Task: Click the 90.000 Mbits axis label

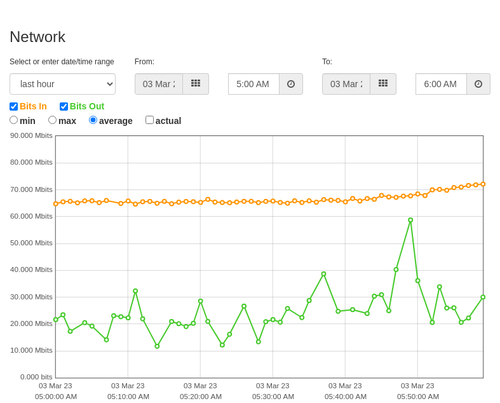Action: (31, 135)
